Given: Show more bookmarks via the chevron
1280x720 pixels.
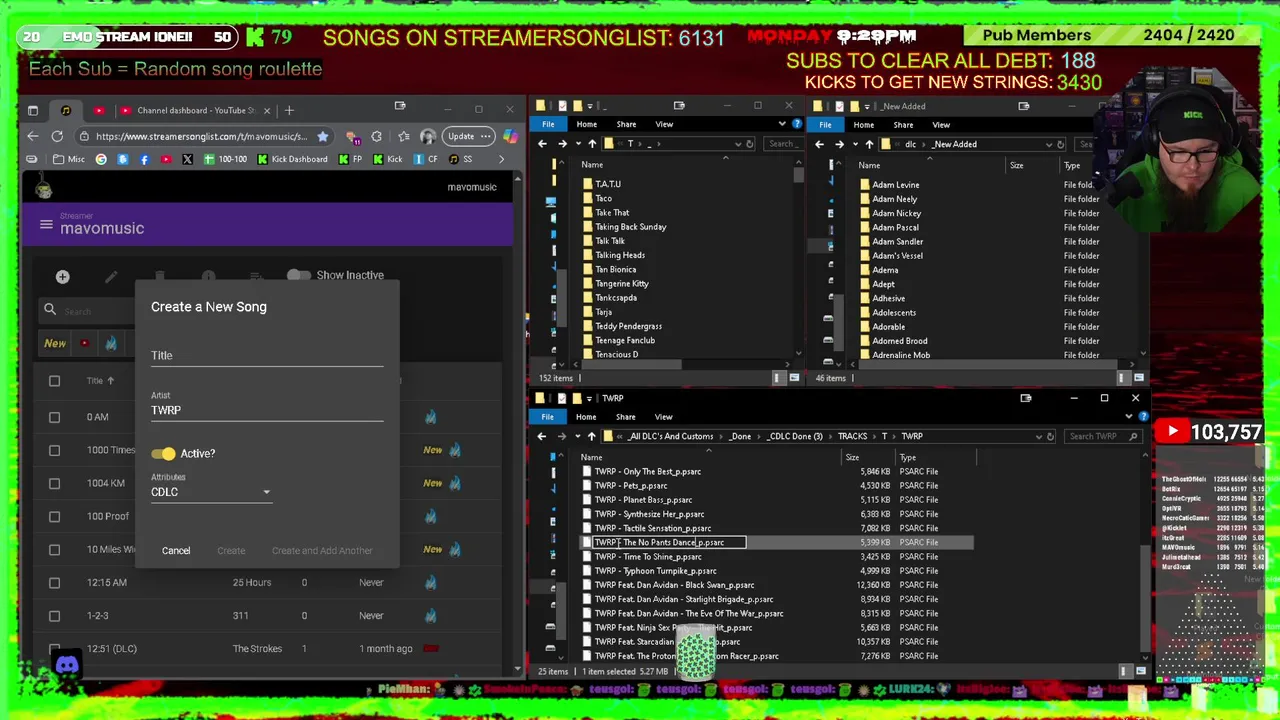Looking at the screenshot, I should click(502, 159).
